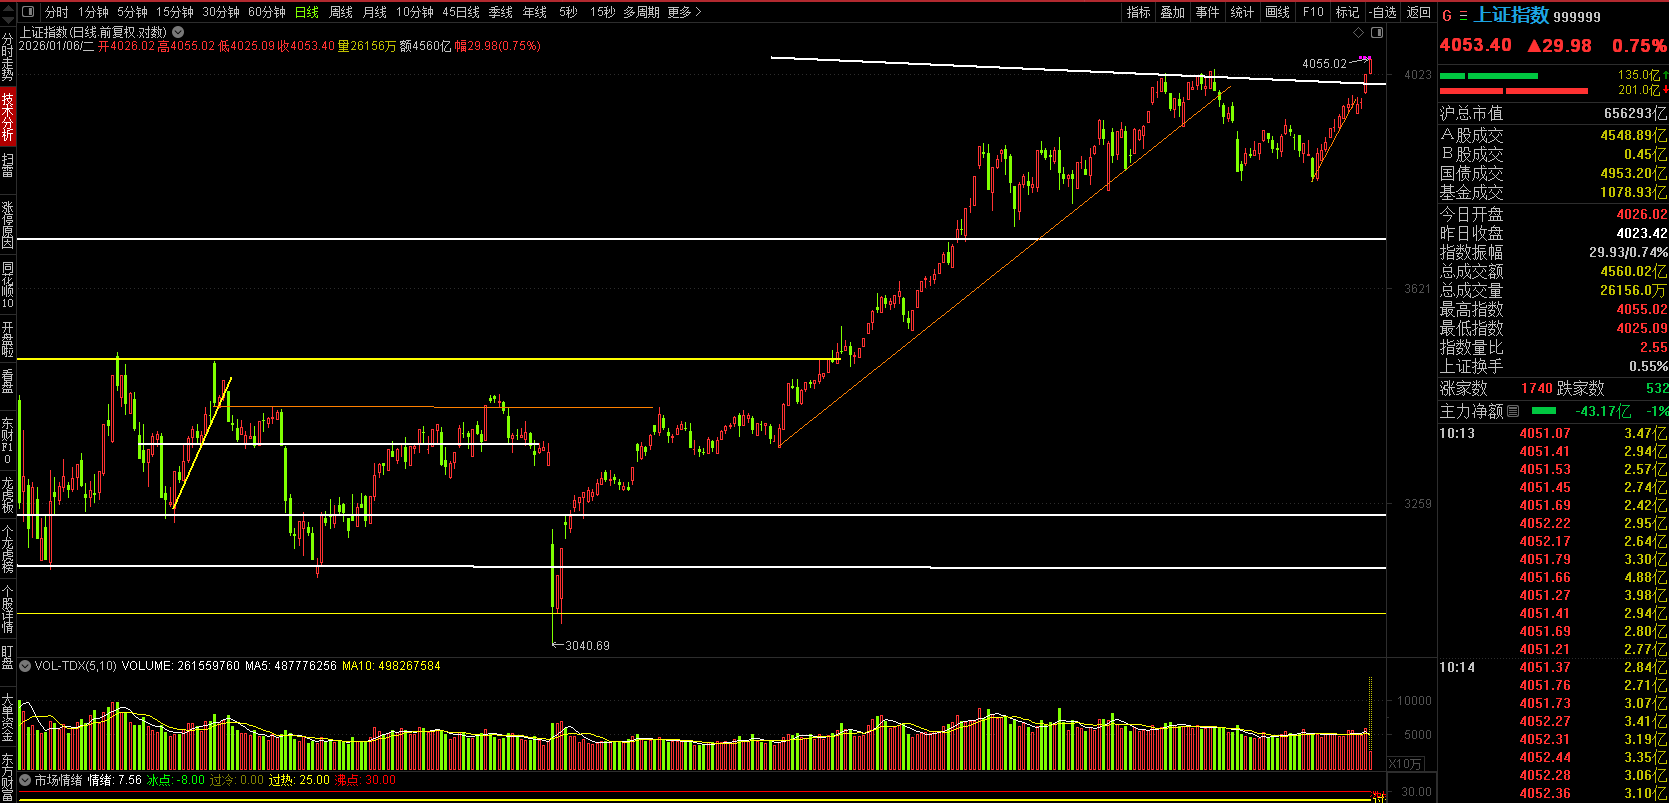Expand the 上证指数 chart settings dropdown
1669x803 pixels.
(178, 32)
